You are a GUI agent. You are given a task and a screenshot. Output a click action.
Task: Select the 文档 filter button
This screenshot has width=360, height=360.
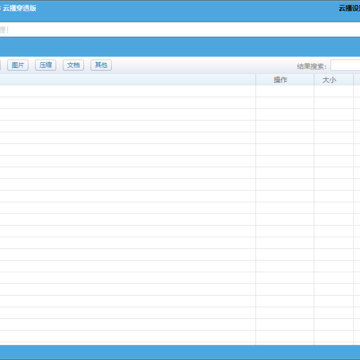point(73,65)
